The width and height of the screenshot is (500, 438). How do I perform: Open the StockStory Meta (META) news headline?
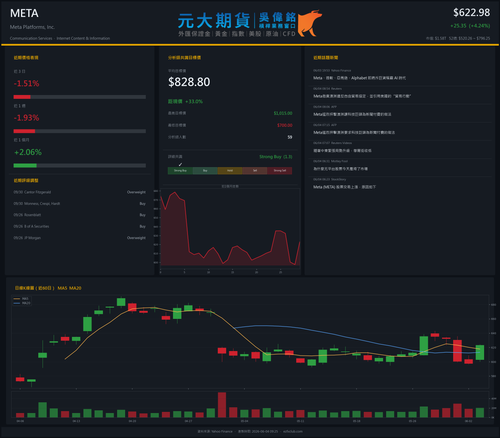[344, 187]
